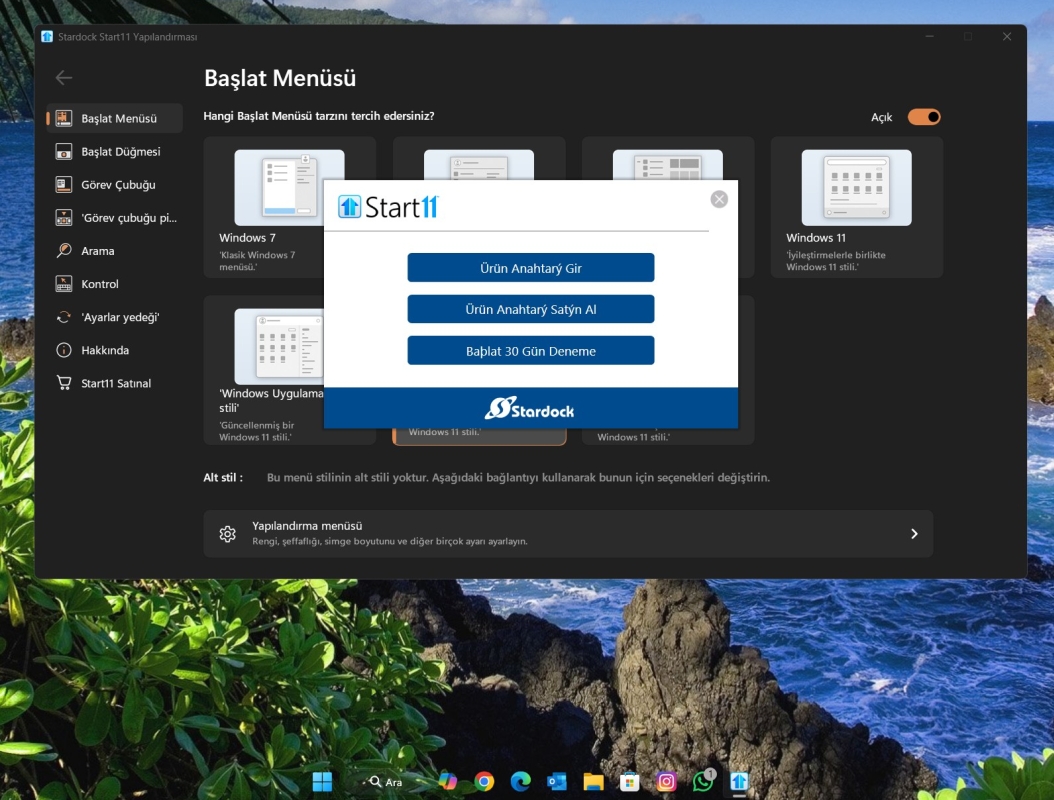The height and width of the screenshot is (800, 1054).
Task: Click the Başlat Düğmesi sidebar icon
Action: click(x=64, y=152)
